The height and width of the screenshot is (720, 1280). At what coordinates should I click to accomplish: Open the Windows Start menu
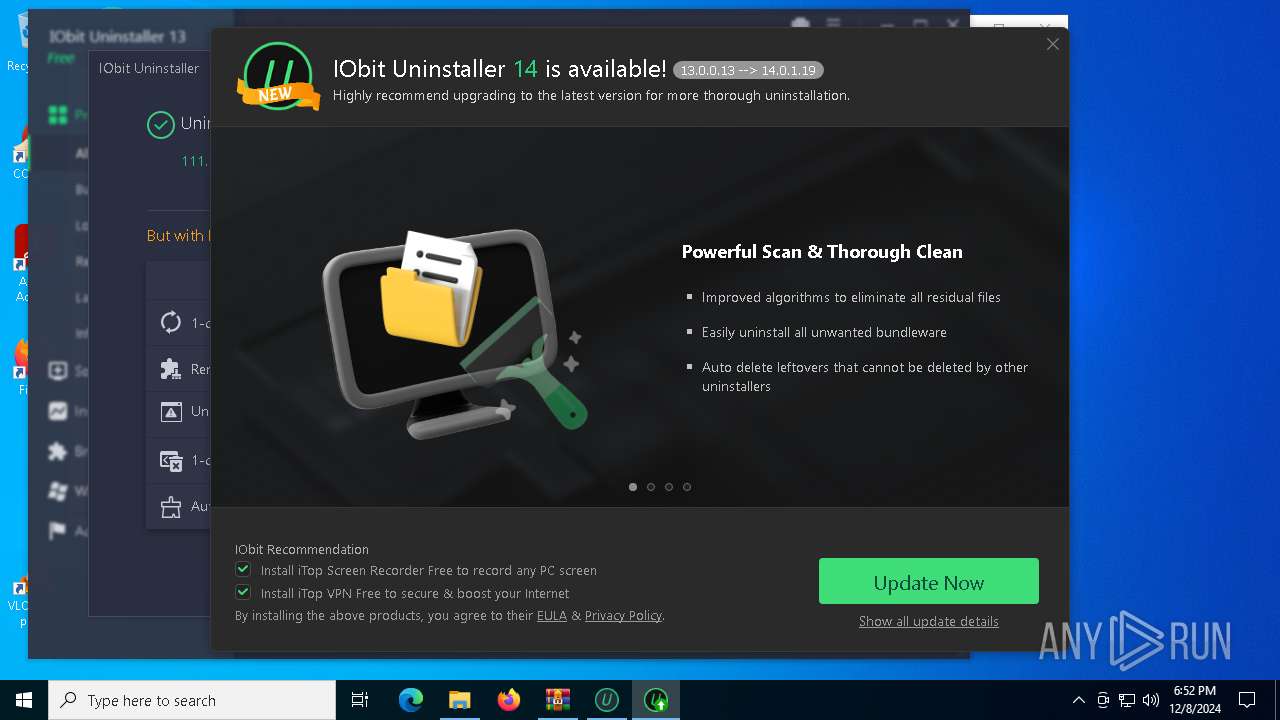pyautogui.click(x=24, y=700)
